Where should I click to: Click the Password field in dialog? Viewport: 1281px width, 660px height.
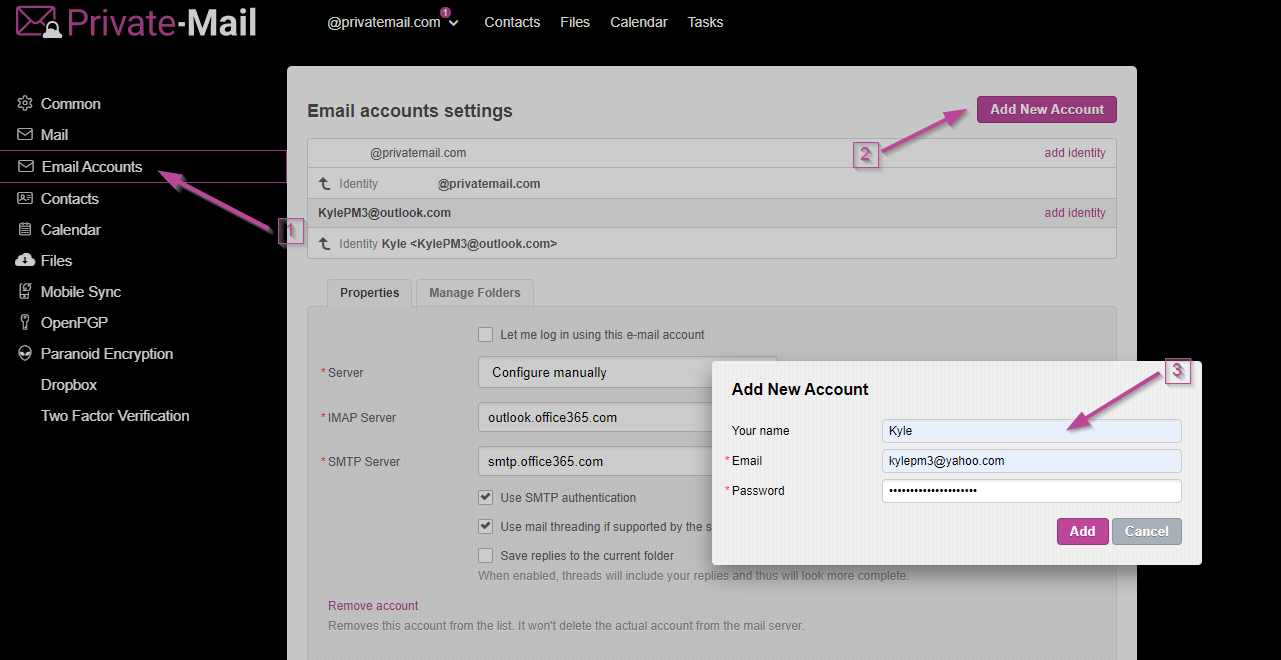(1031, 491)
